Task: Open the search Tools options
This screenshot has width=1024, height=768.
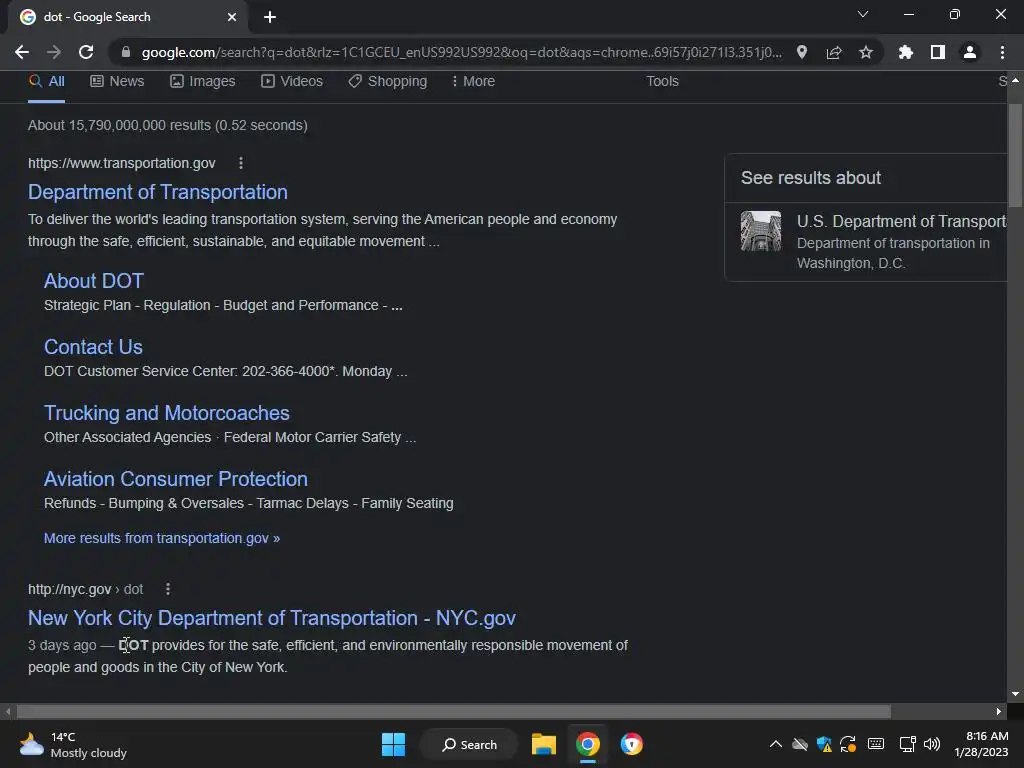Action: point(662,82)
